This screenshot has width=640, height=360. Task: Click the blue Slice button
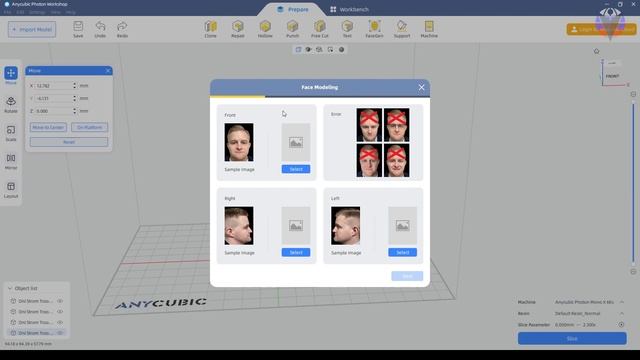572,338
